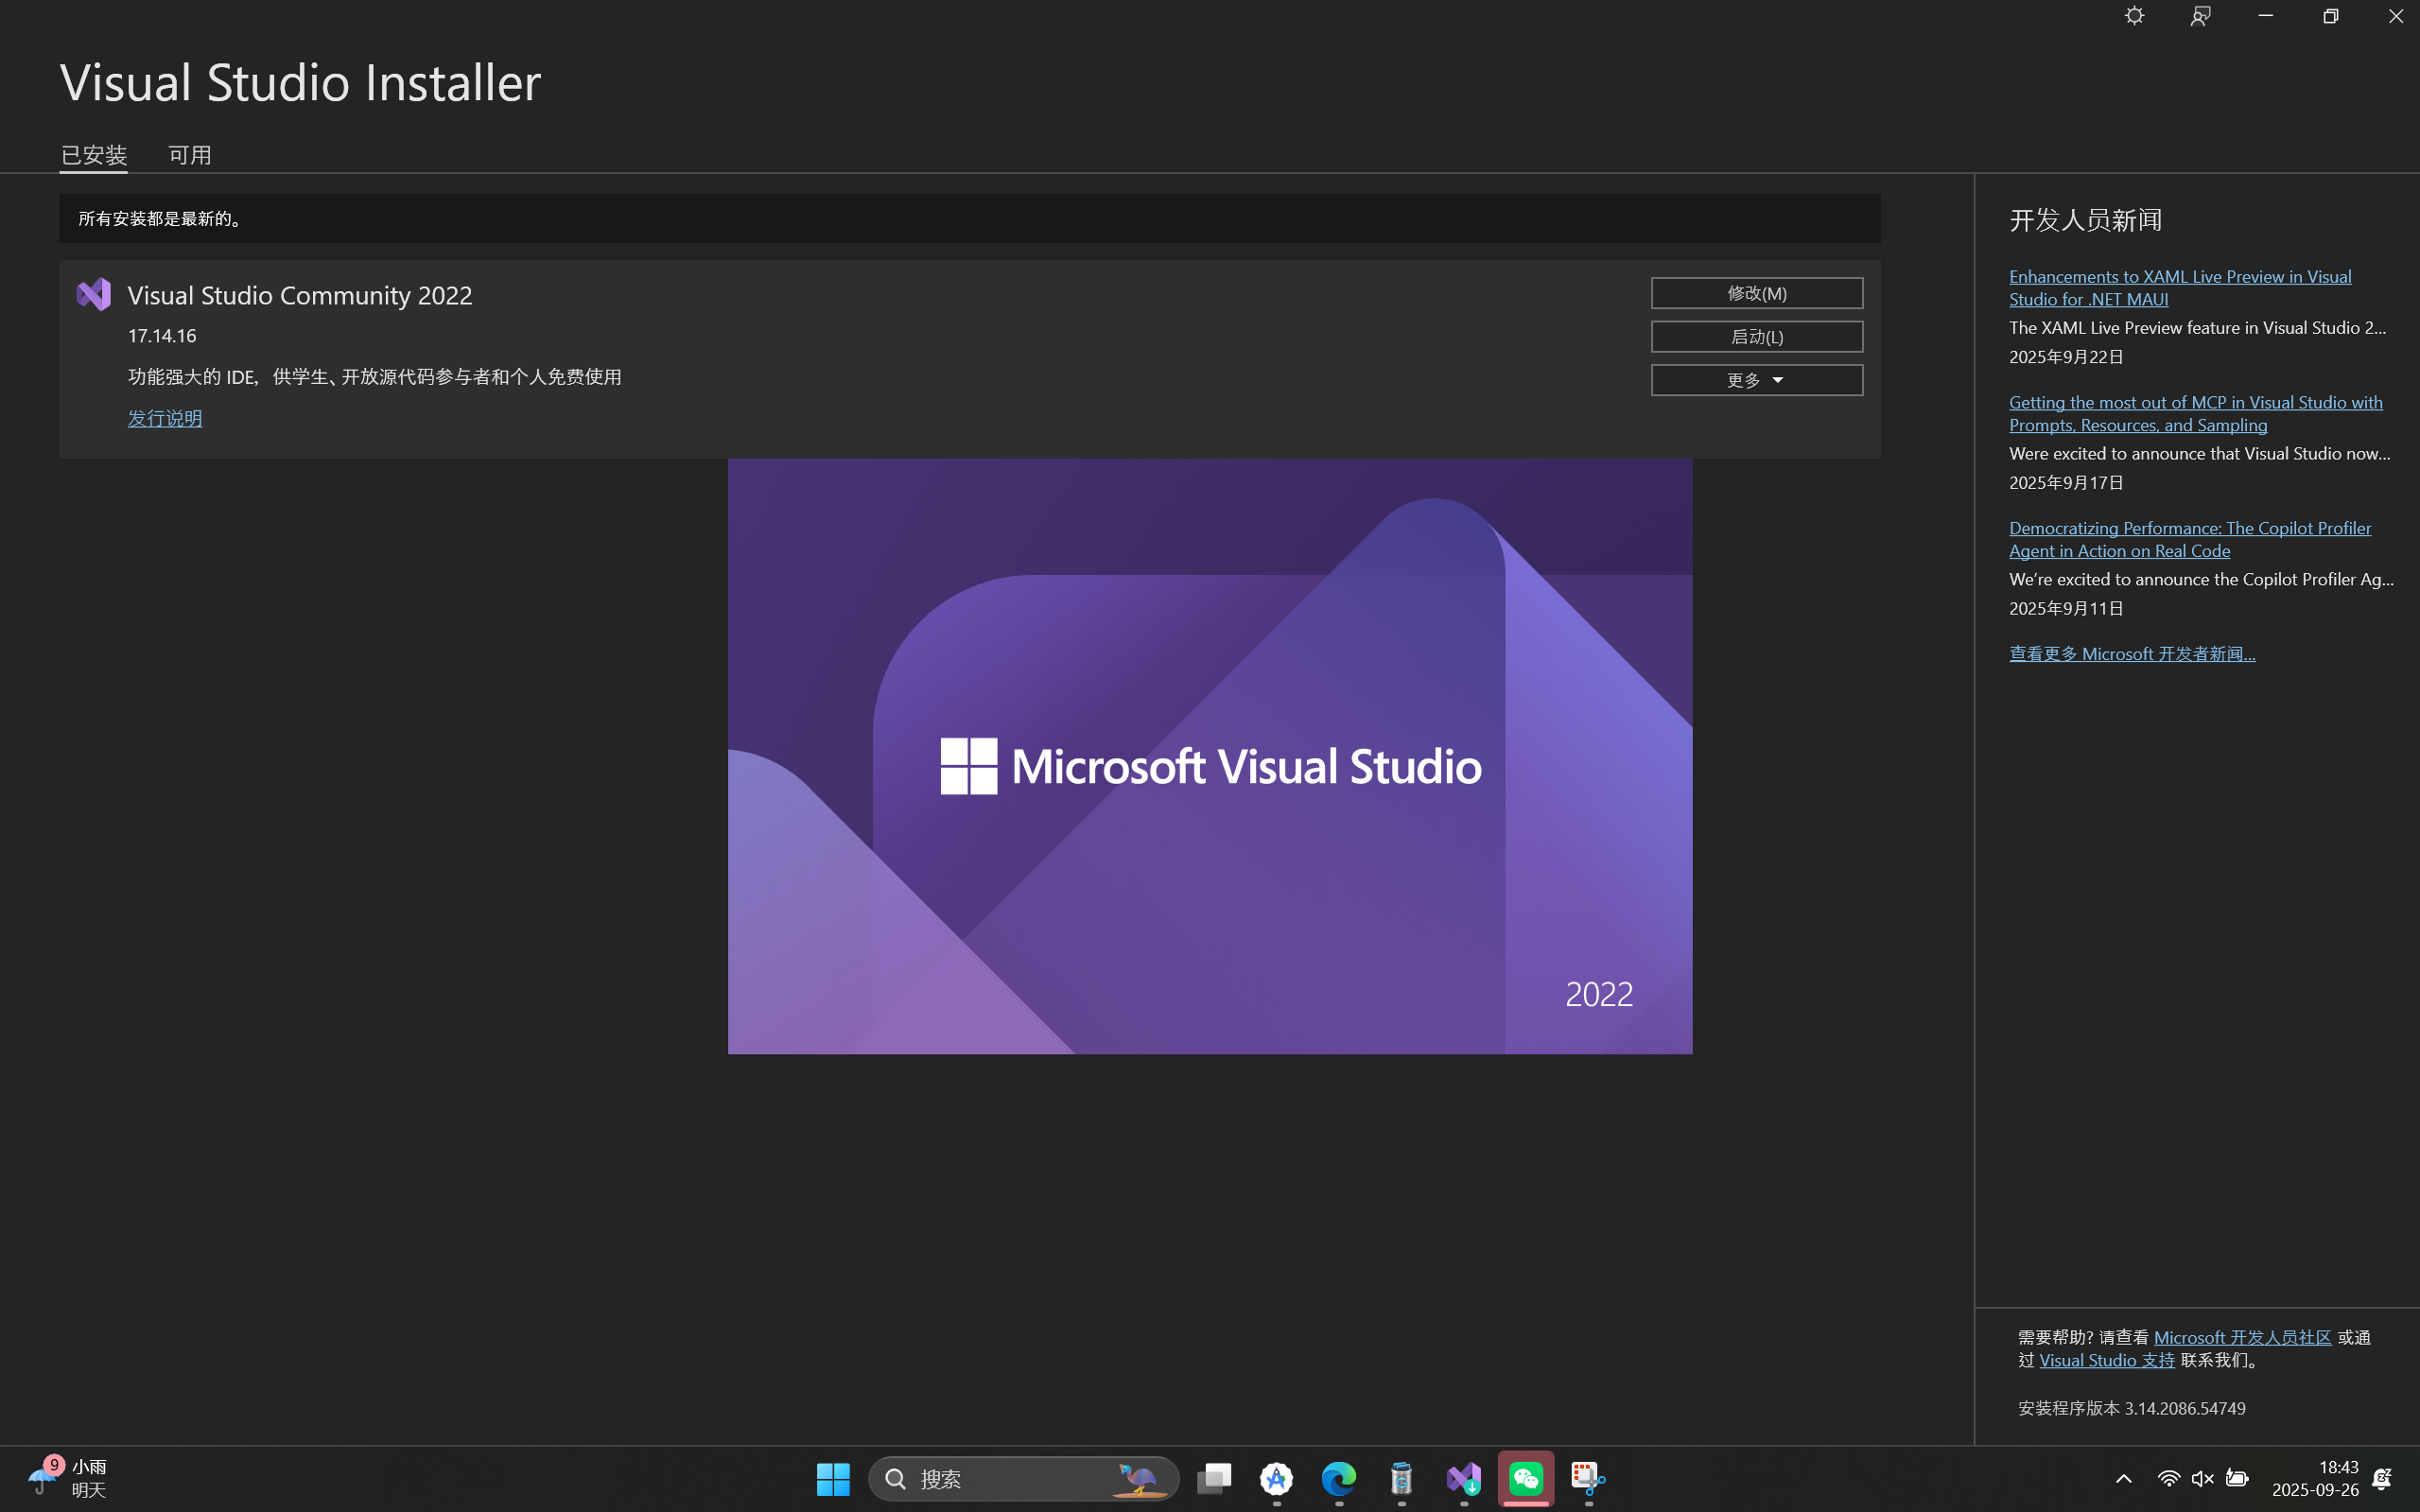Click the Visual Studio Community 2022 logo icon
Image resolution: width=2420 pixels, height=1512 pixels.
pyautogui.click(x=94, y=294)
